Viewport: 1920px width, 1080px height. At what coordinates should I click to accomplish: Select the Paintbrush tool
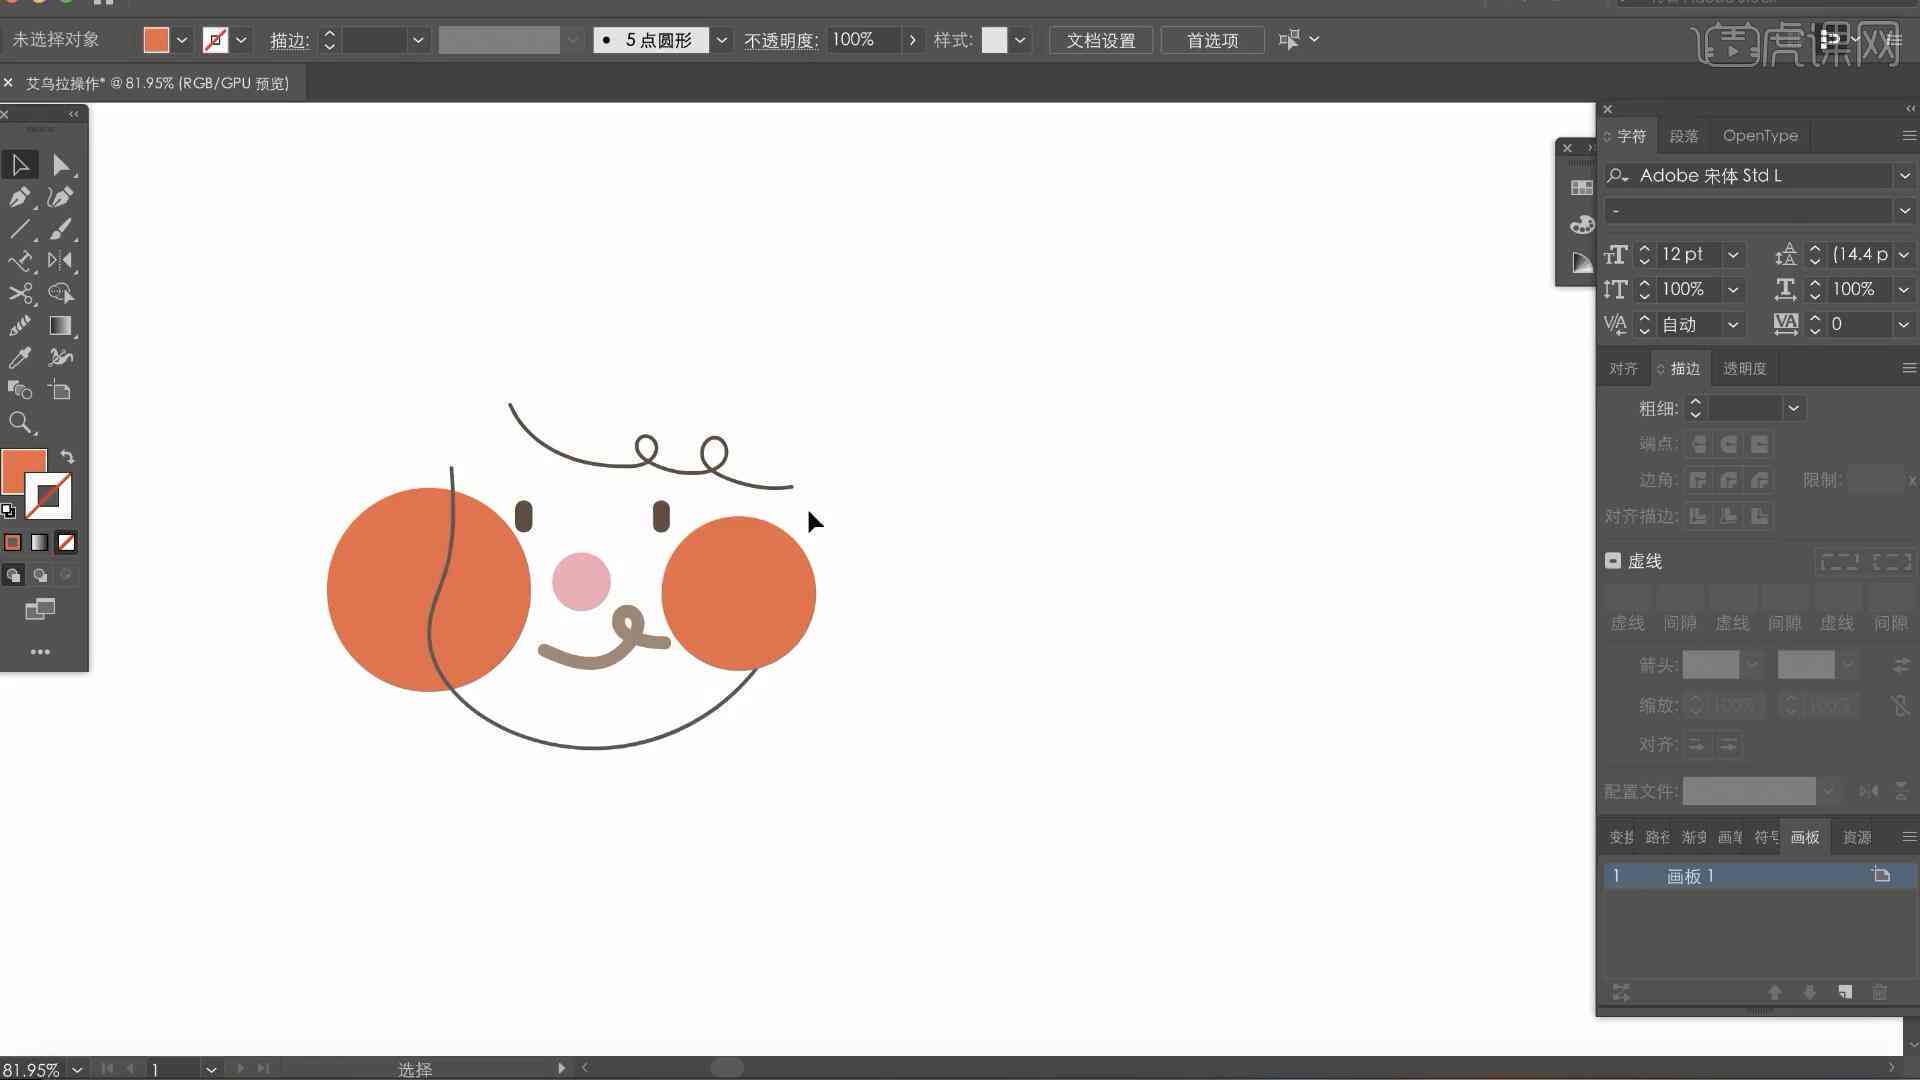60,229
